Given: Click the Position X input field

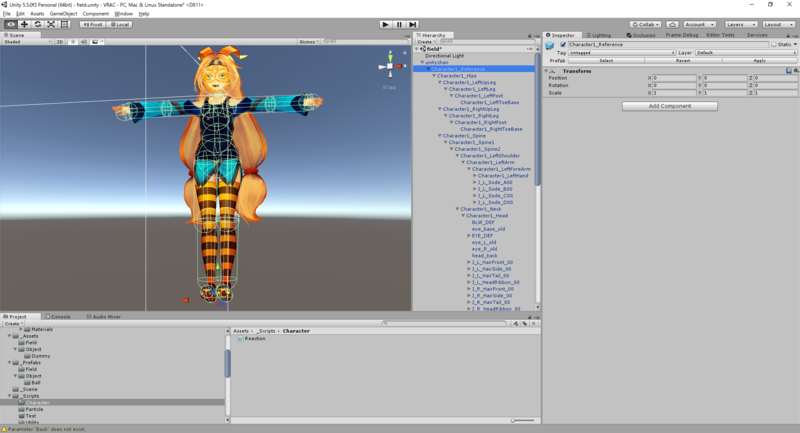Looking at the screenshot, I should pyautogui.click(x=674, y=78).
